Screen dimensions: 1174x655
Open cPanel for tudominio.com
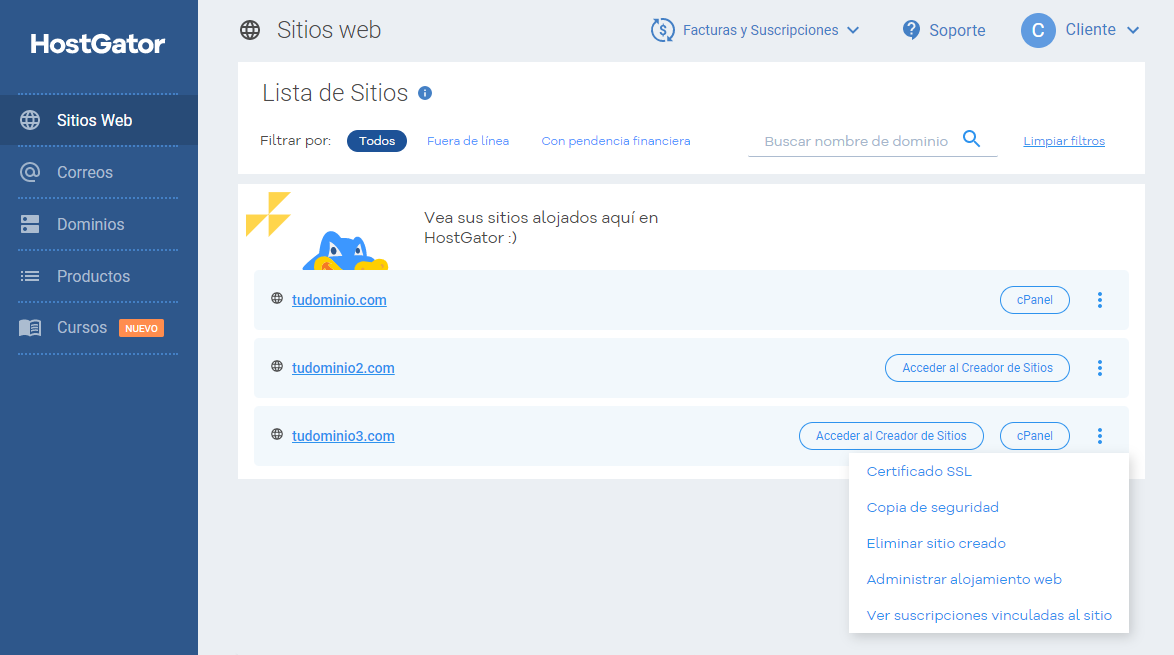pyautogui.click(x=1035, y=300)
